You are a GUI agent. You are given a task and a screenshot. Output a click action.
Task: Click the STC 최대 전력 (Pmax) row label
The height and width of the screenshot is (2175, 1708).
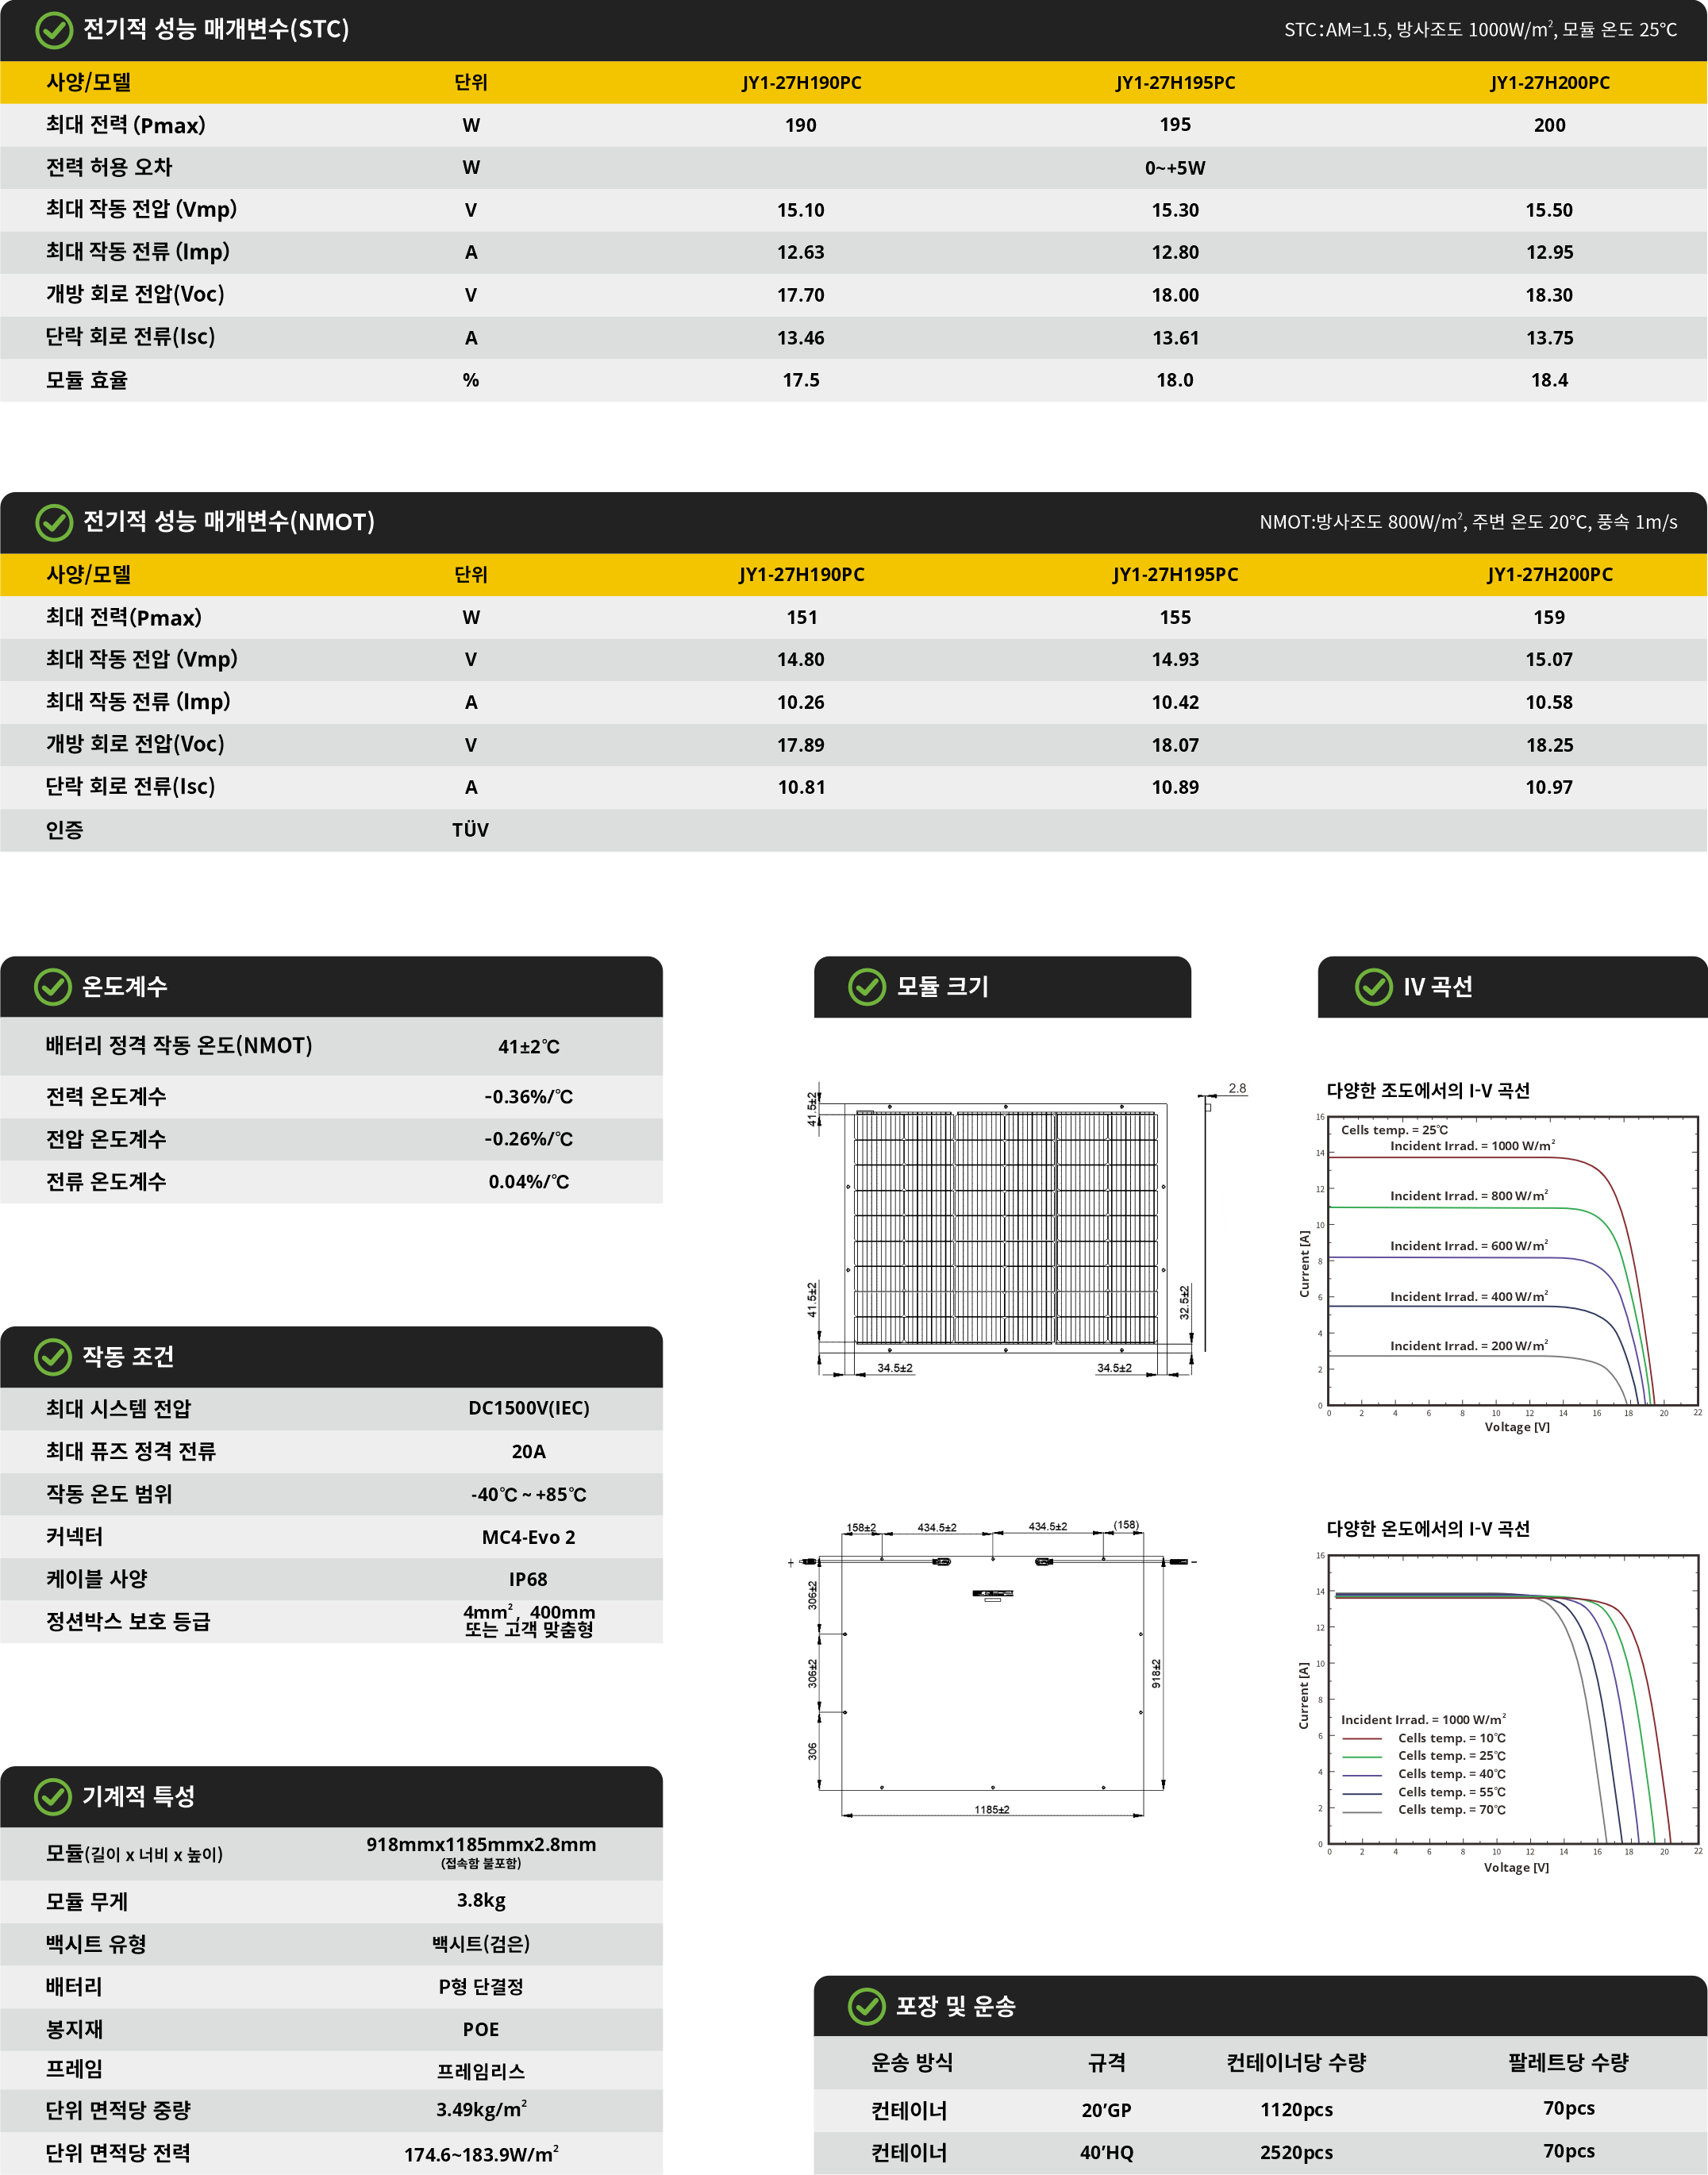[125, 125]
